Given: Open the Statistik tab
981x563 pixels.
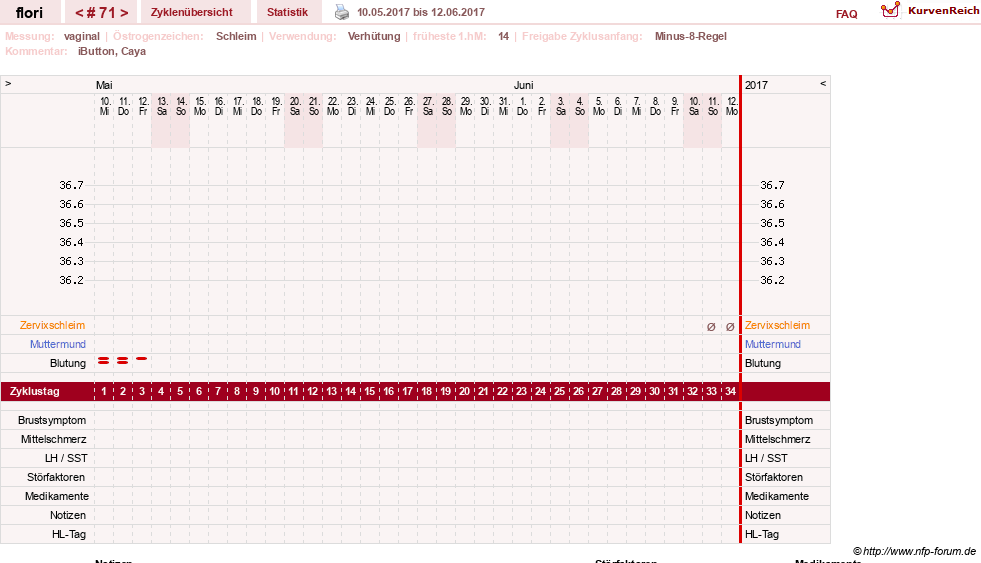Looking at the screenshot, I should pyautogui.click(x=287, y=12).
